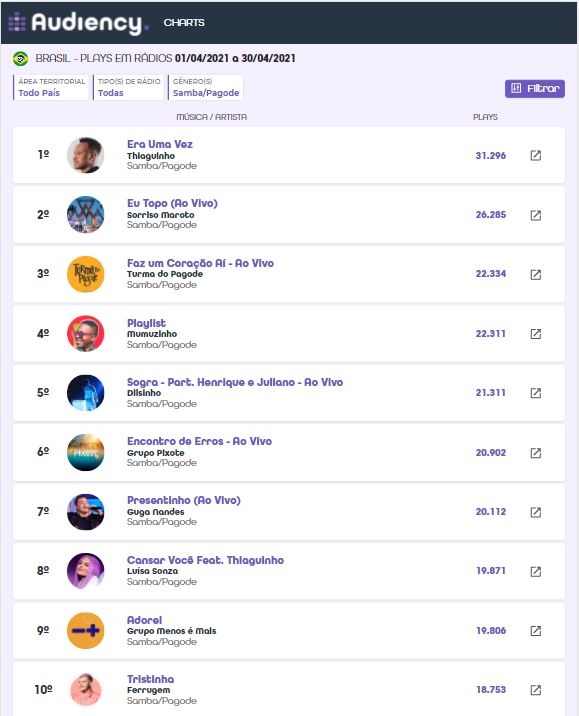The image size is (579, 716).
Task: Click the Audiency logo
Action: click(78, 22)
